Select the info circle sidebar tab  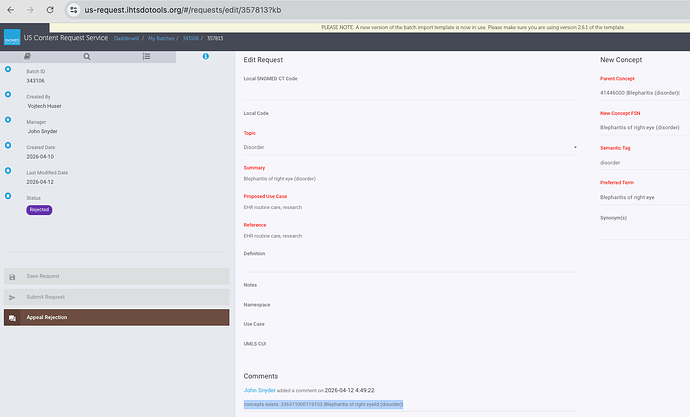[206, 56]
